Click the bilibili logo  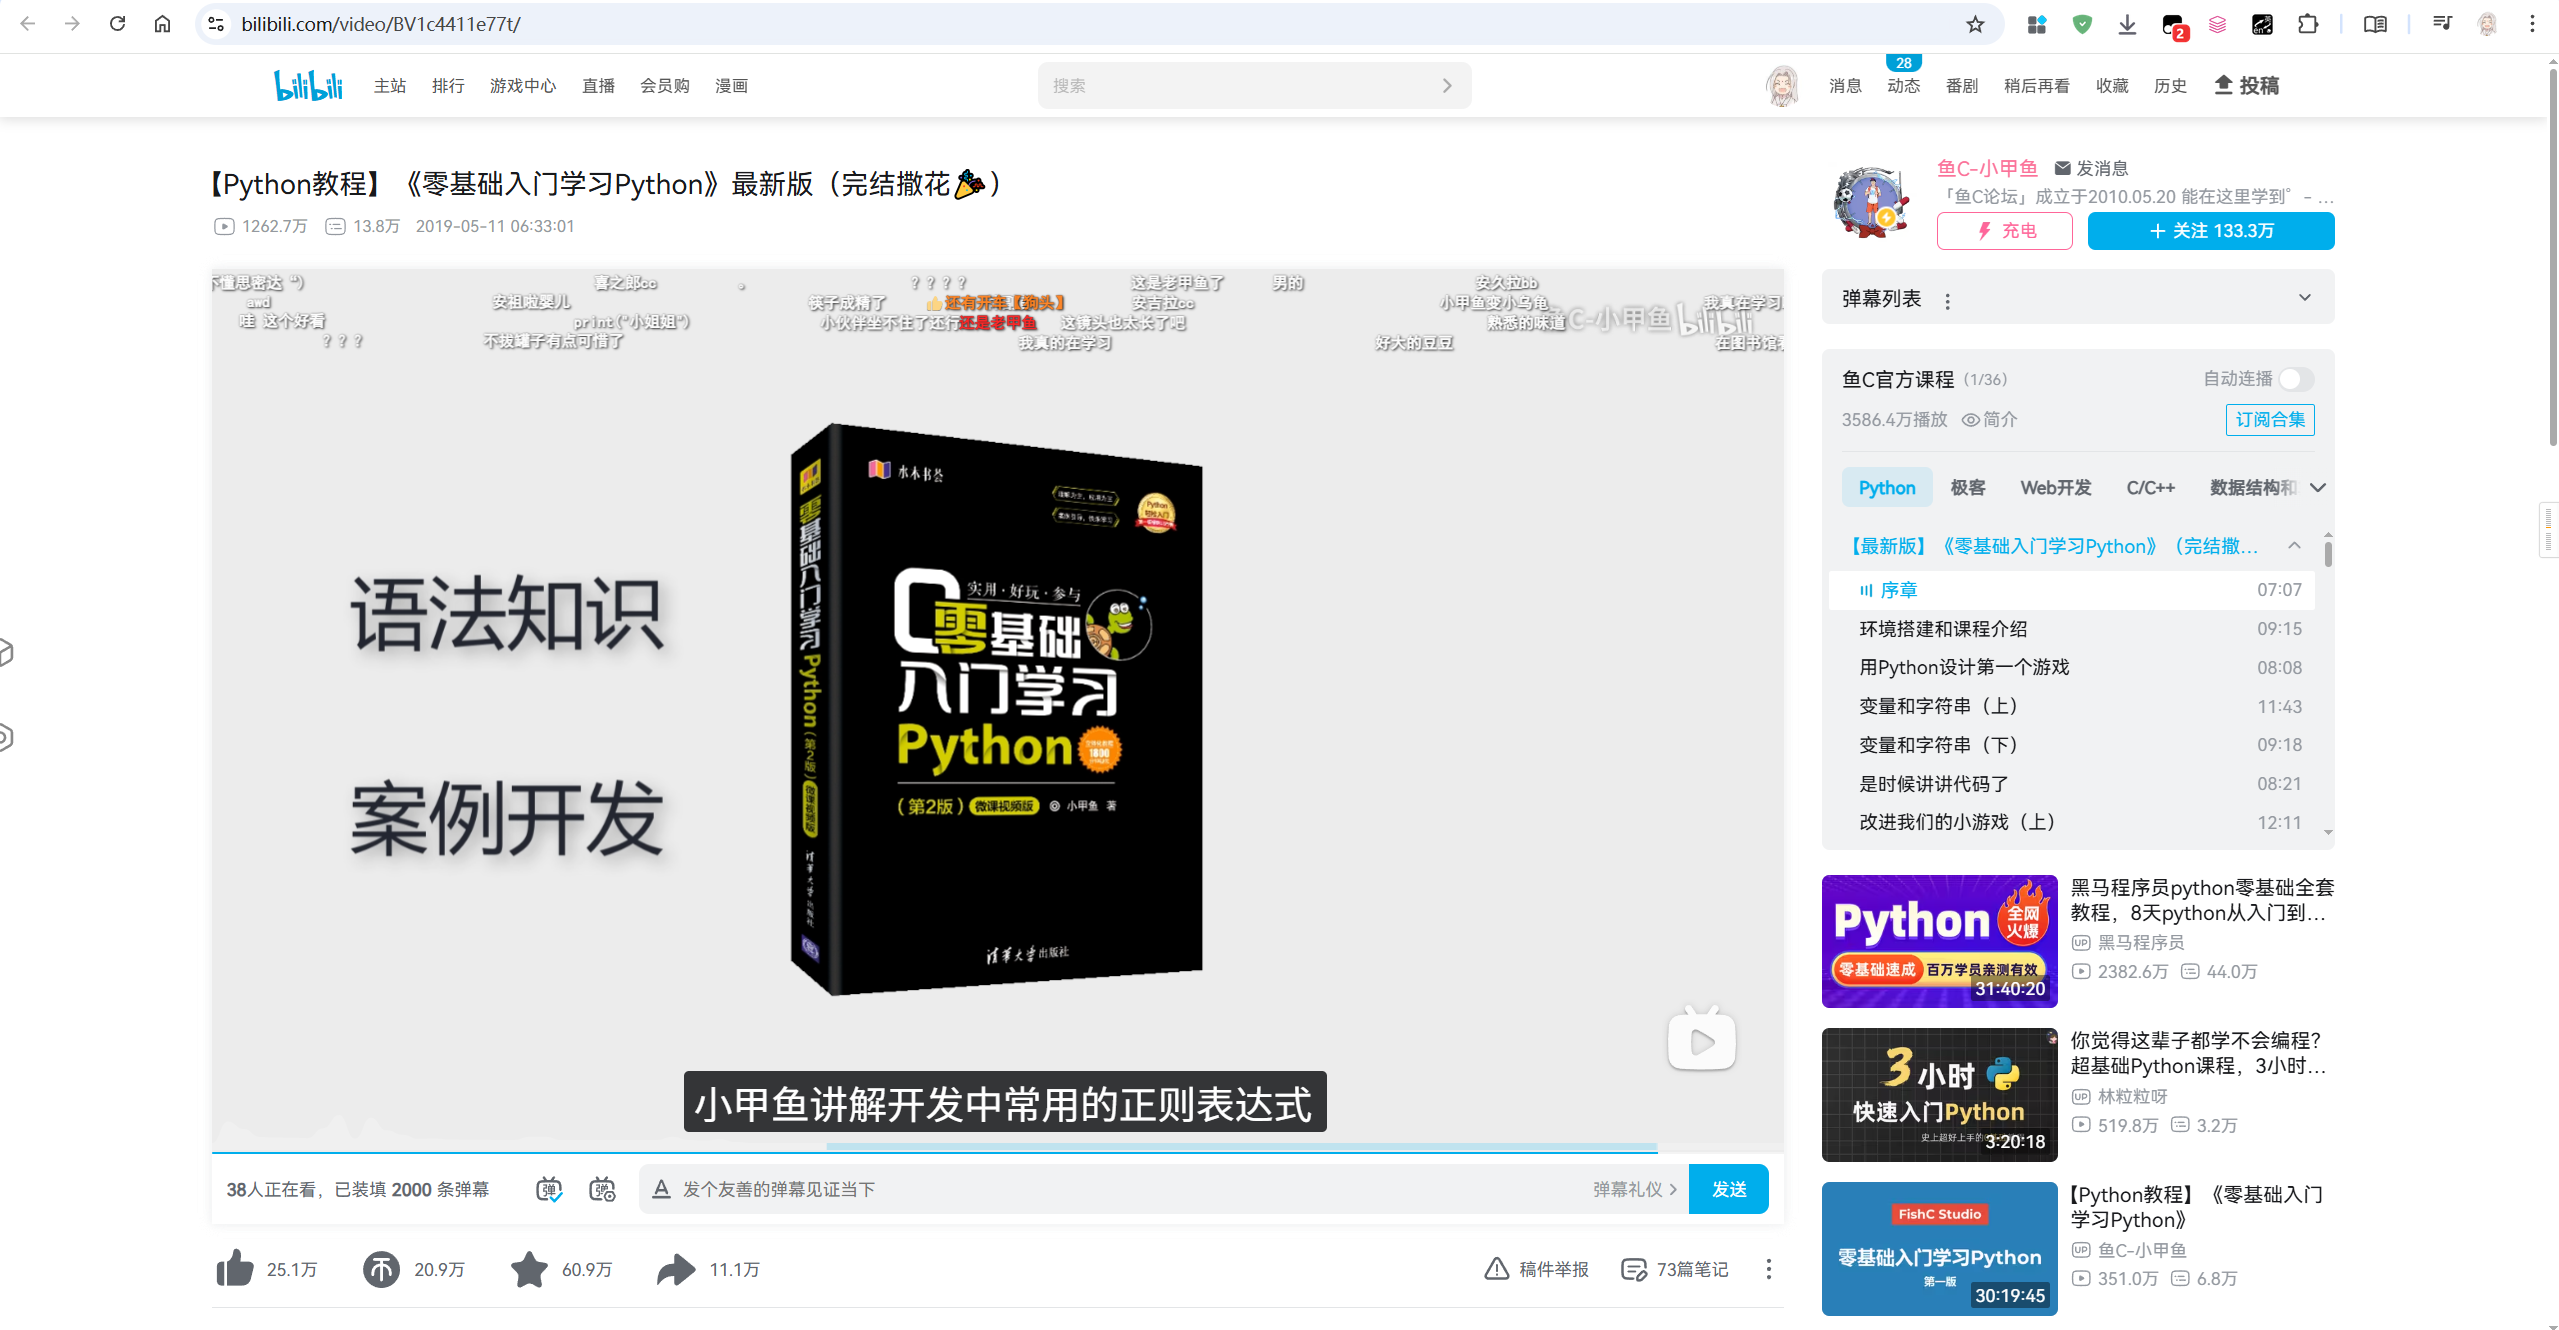(308, 85)
